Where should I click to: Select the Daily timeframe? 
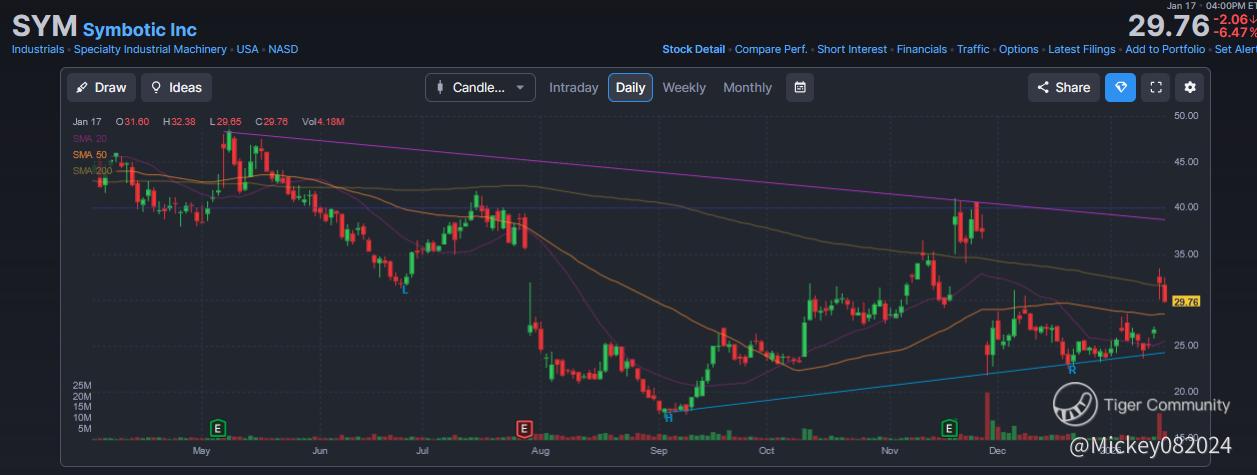[630, 87]
